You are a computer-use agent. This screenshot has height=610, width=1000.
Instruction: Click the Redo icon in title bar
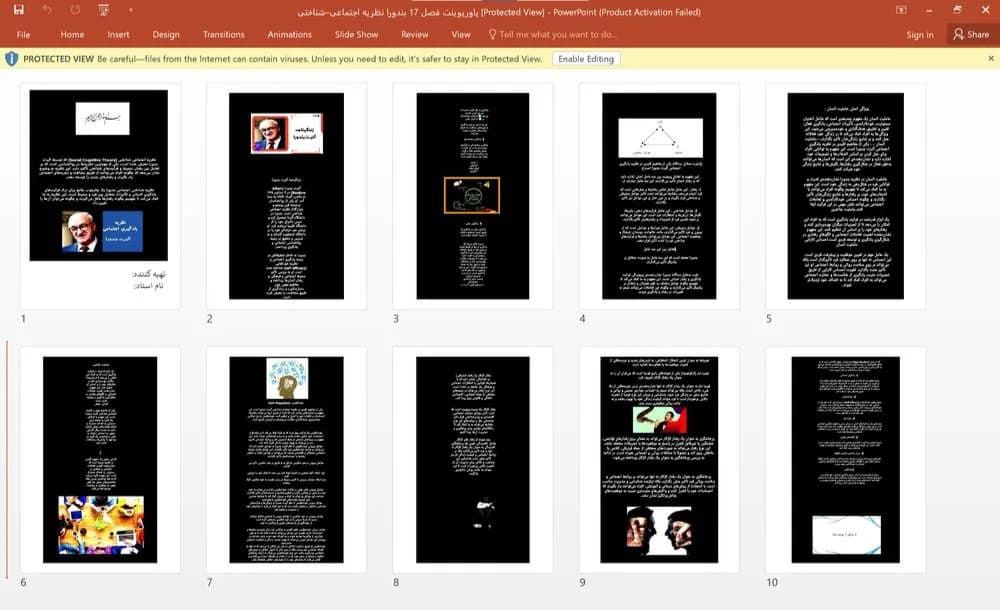click(x=75, y=10)
